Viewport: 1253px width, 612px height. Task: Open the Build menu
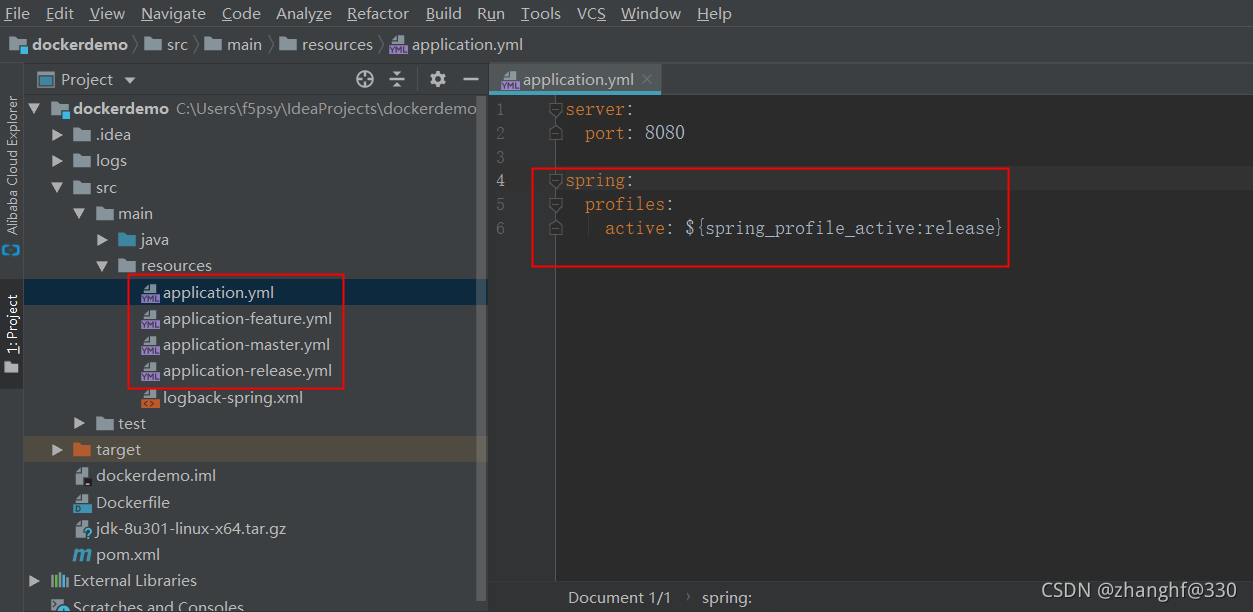tap(443, 13)
